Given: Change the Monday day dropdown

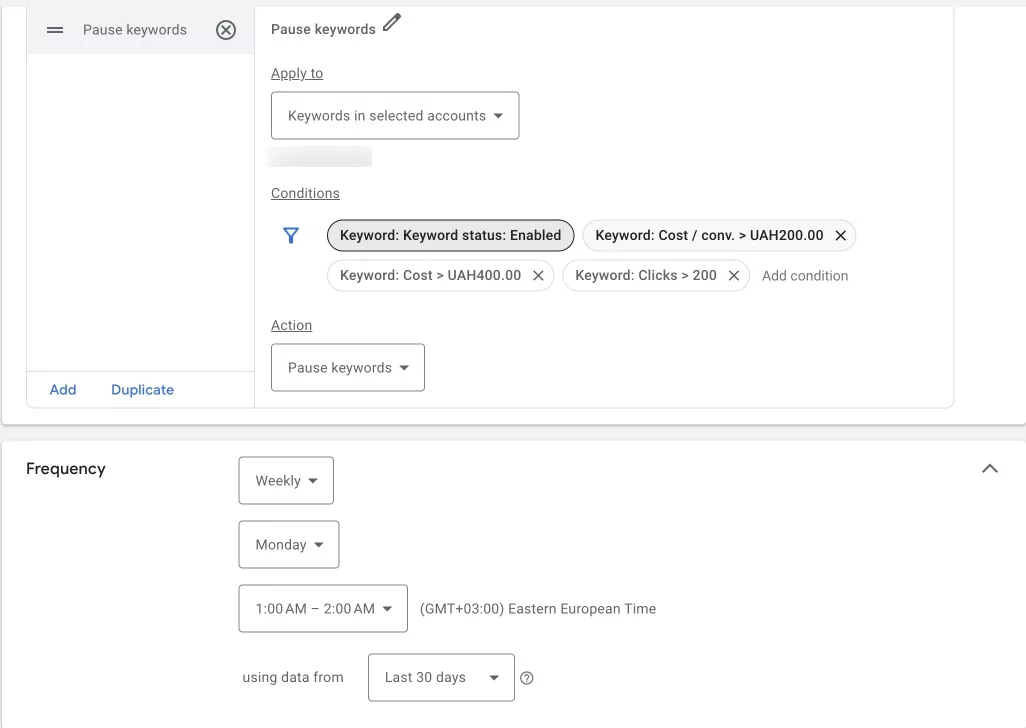Looking at the screenshot, I should (x=289, y=545).
